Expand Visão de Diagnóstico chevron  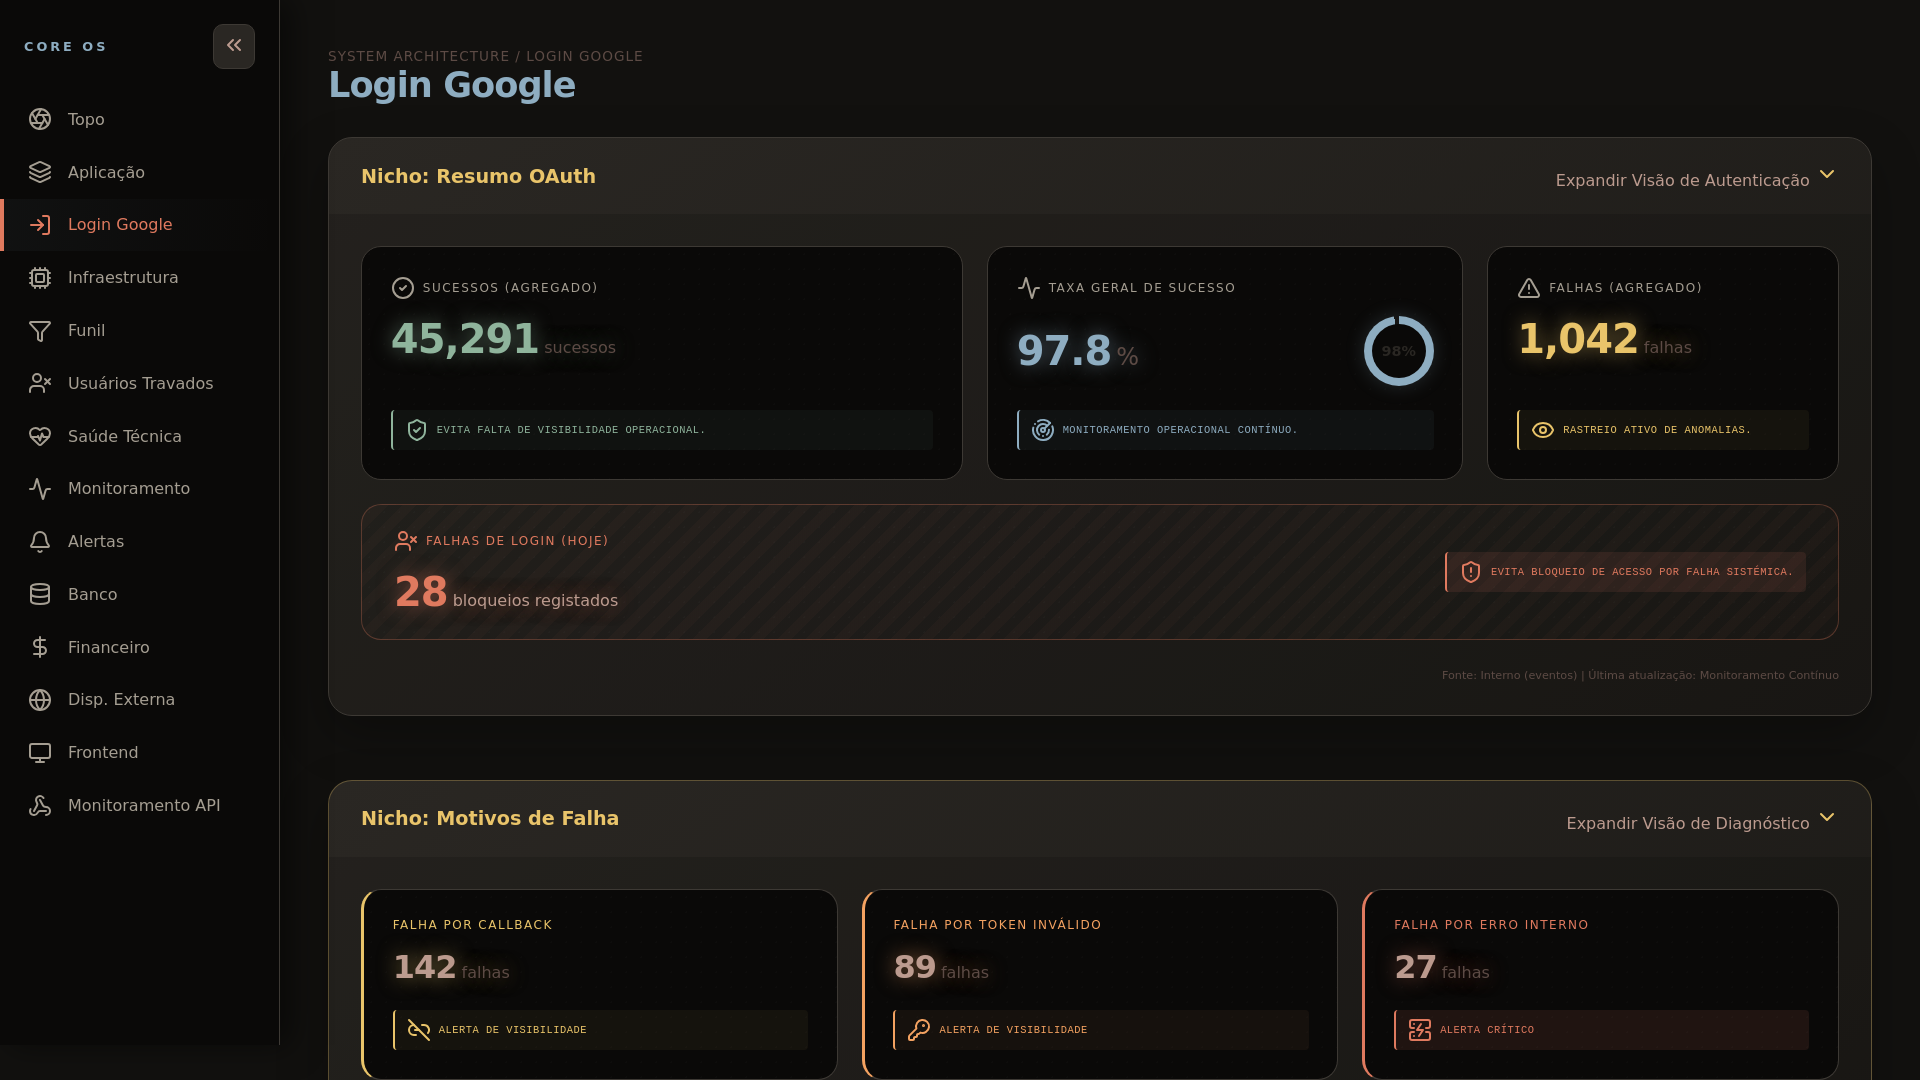(x=1827, y=818)
